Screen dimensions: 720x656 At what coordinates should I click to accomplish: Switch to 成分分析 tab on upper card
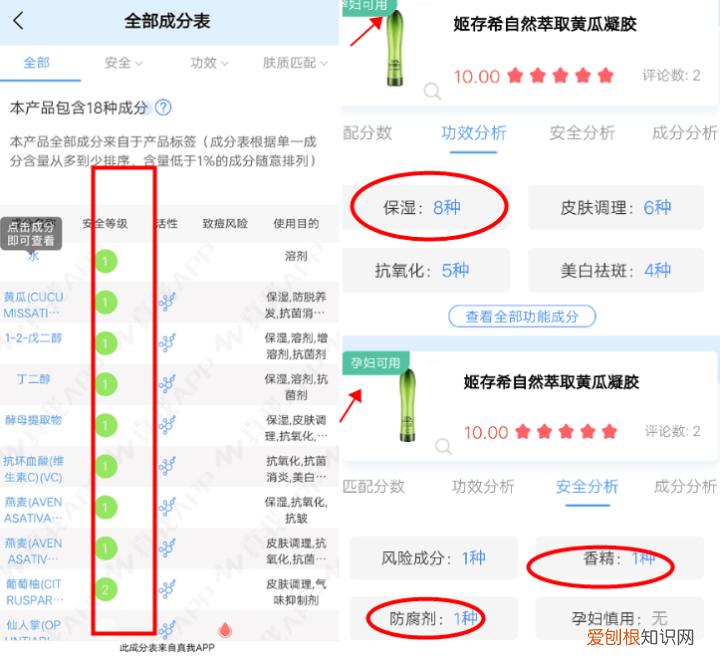[x=684, y=133]
